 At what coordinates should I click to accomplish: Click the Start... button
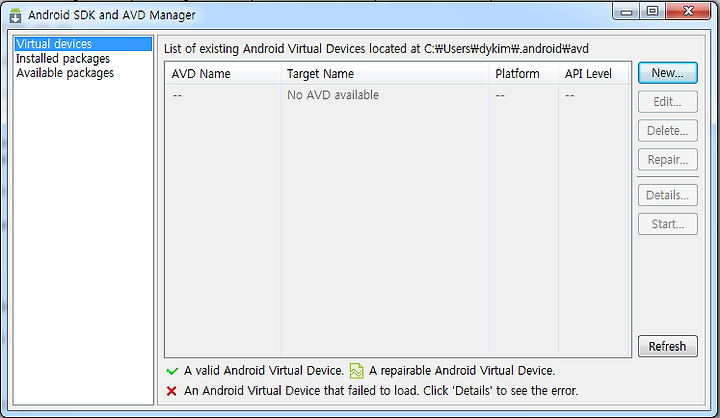pyautogui.click(x=668, y=224)
